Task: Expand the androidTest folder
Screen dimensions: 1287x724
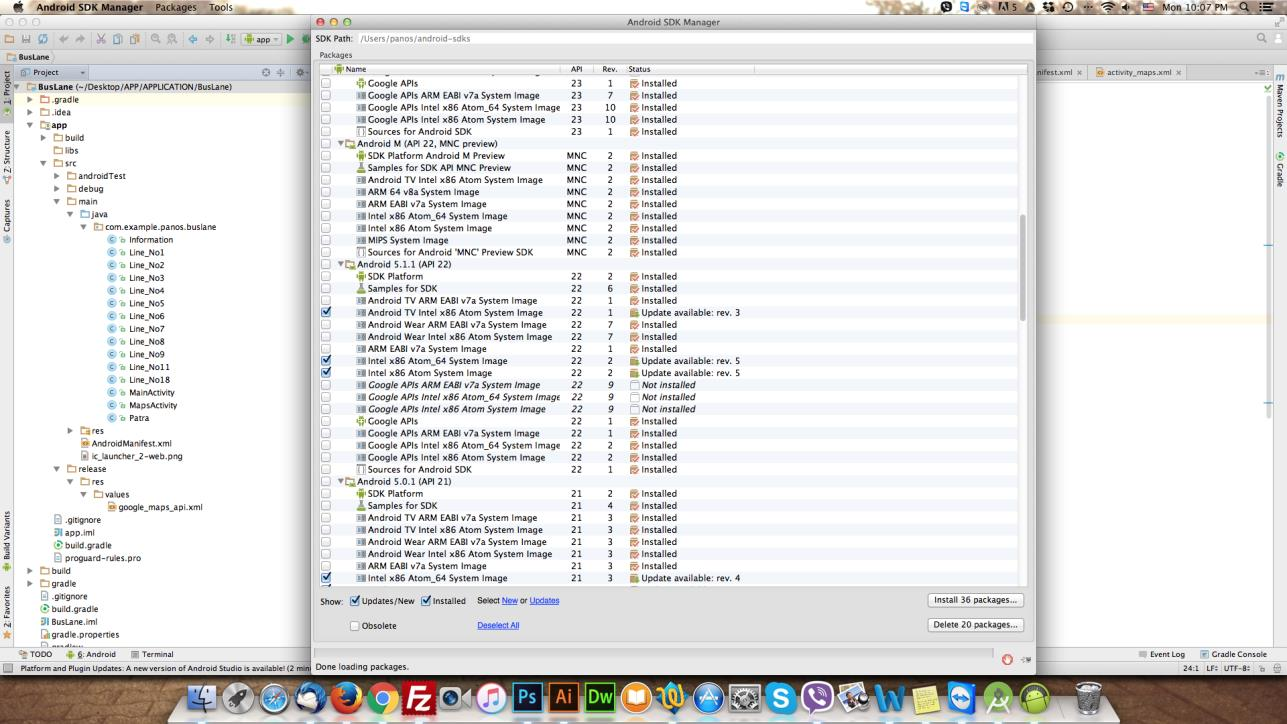Action: point(57,176)
